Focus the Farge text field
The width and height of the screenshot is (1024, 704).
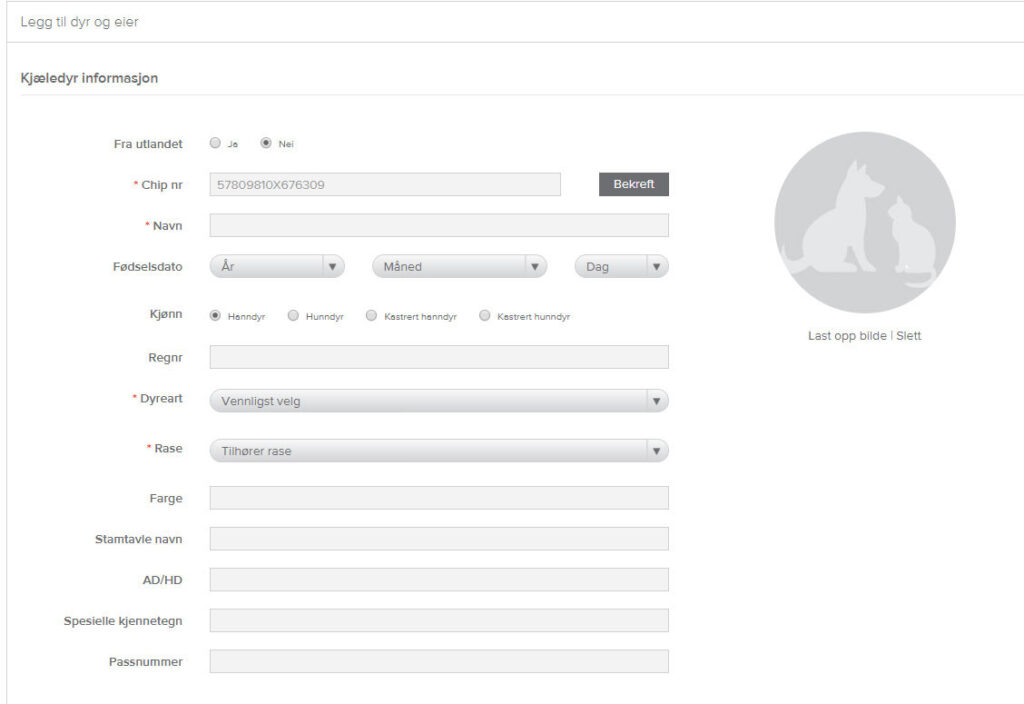pyautogui.click(x=438, y=498)
